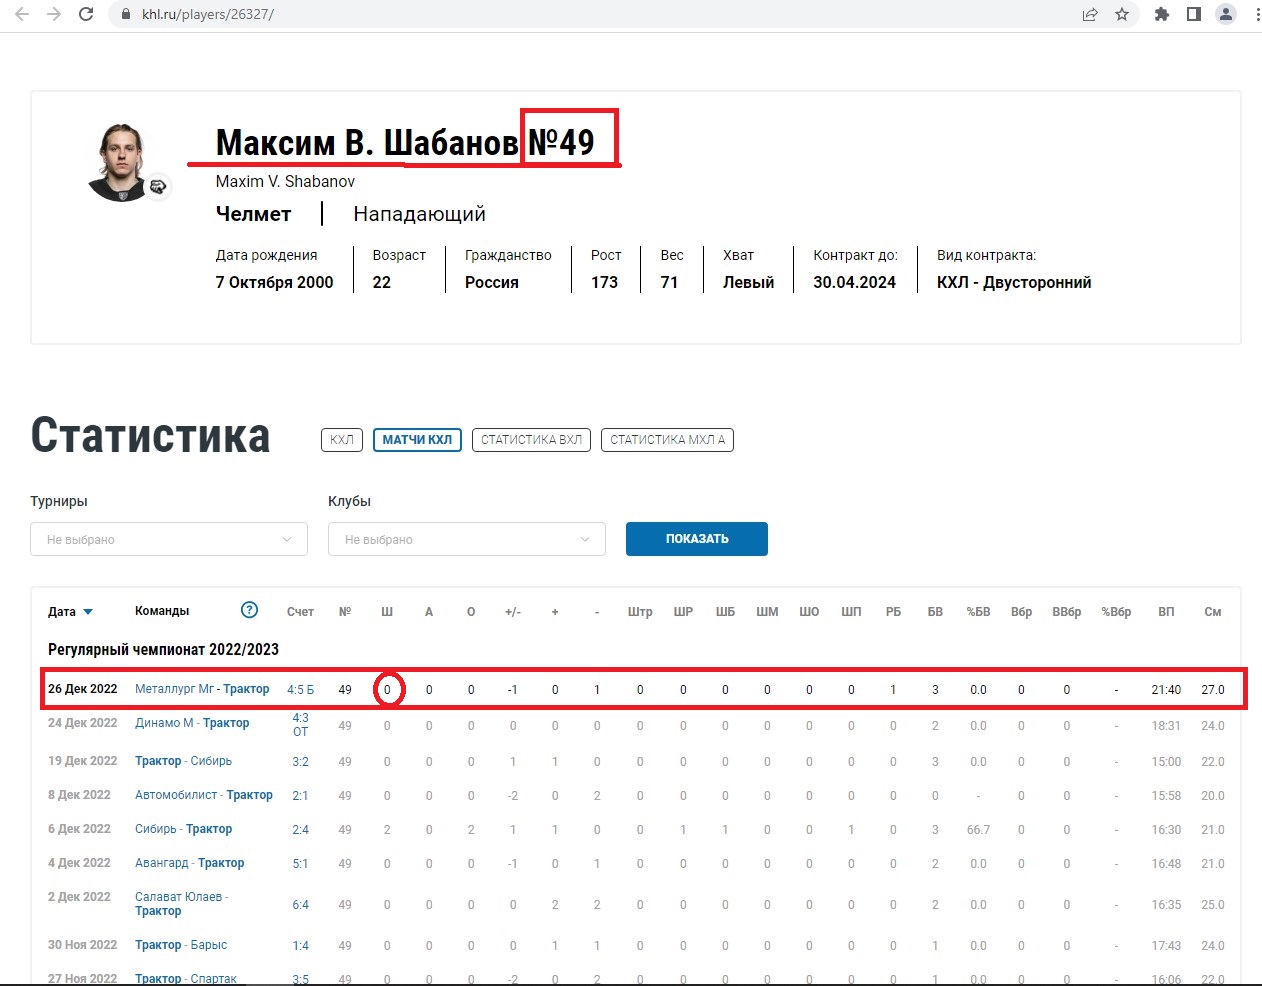Open the 5:1 match score link
Screen dimensions: 1262x986
pos(300,864)
